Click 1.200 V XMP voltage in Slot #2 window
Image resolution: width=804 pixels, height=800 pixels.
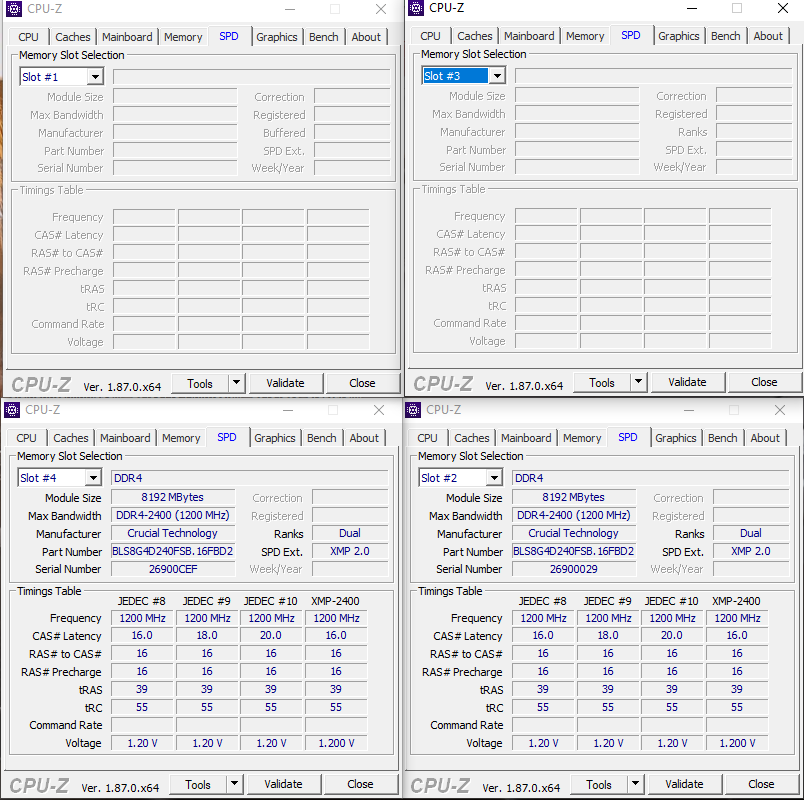click(737, 743)
